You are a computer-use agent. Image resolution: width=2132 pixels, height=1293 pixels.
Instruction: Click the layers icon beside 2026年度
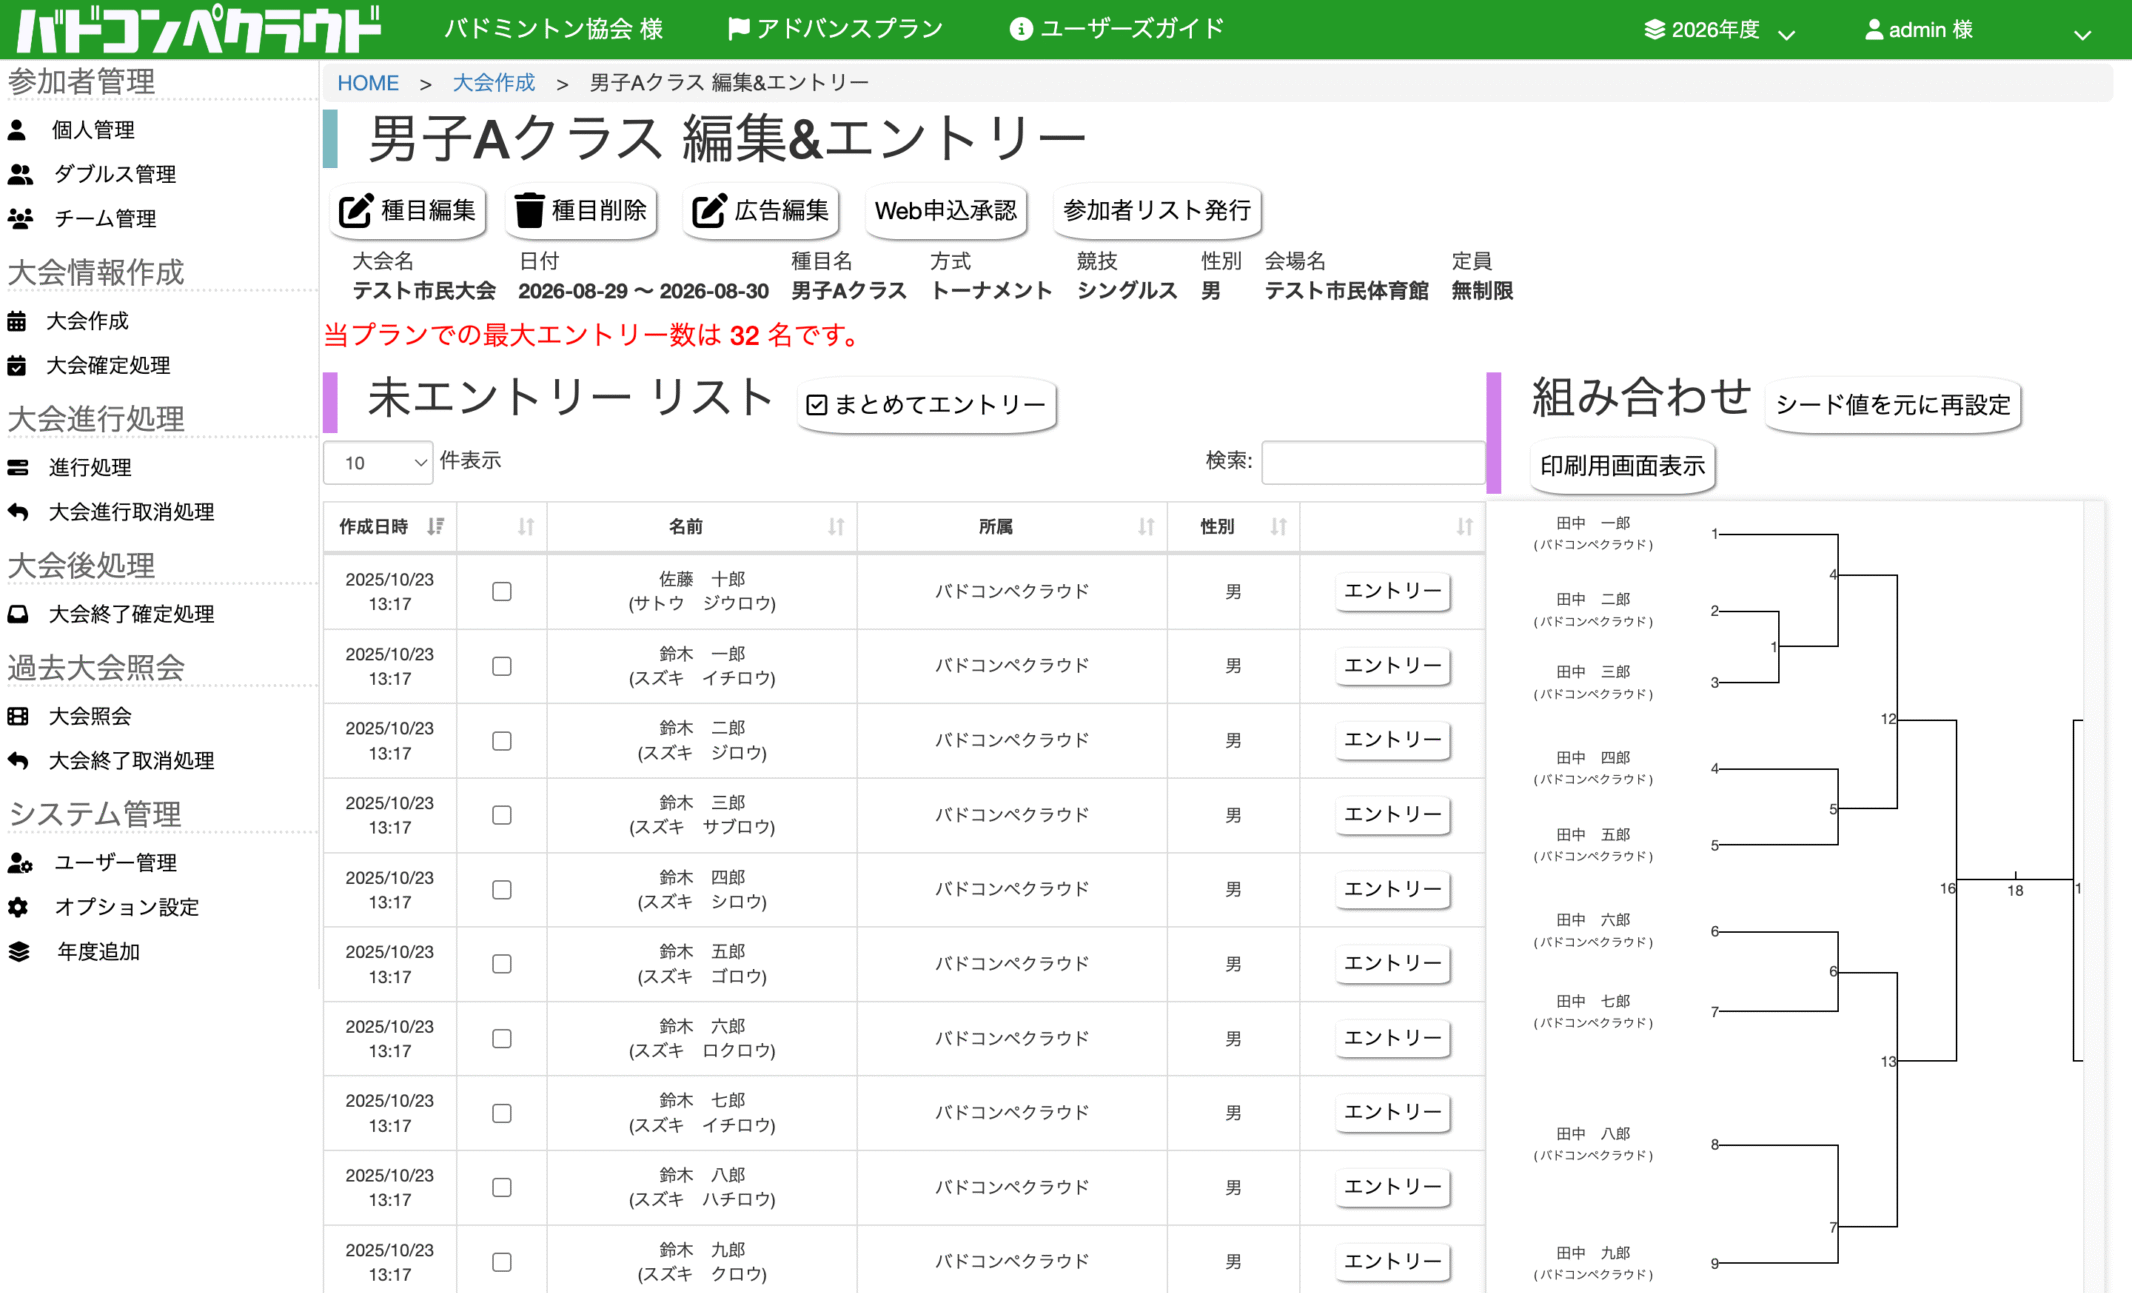(1655, 30)
